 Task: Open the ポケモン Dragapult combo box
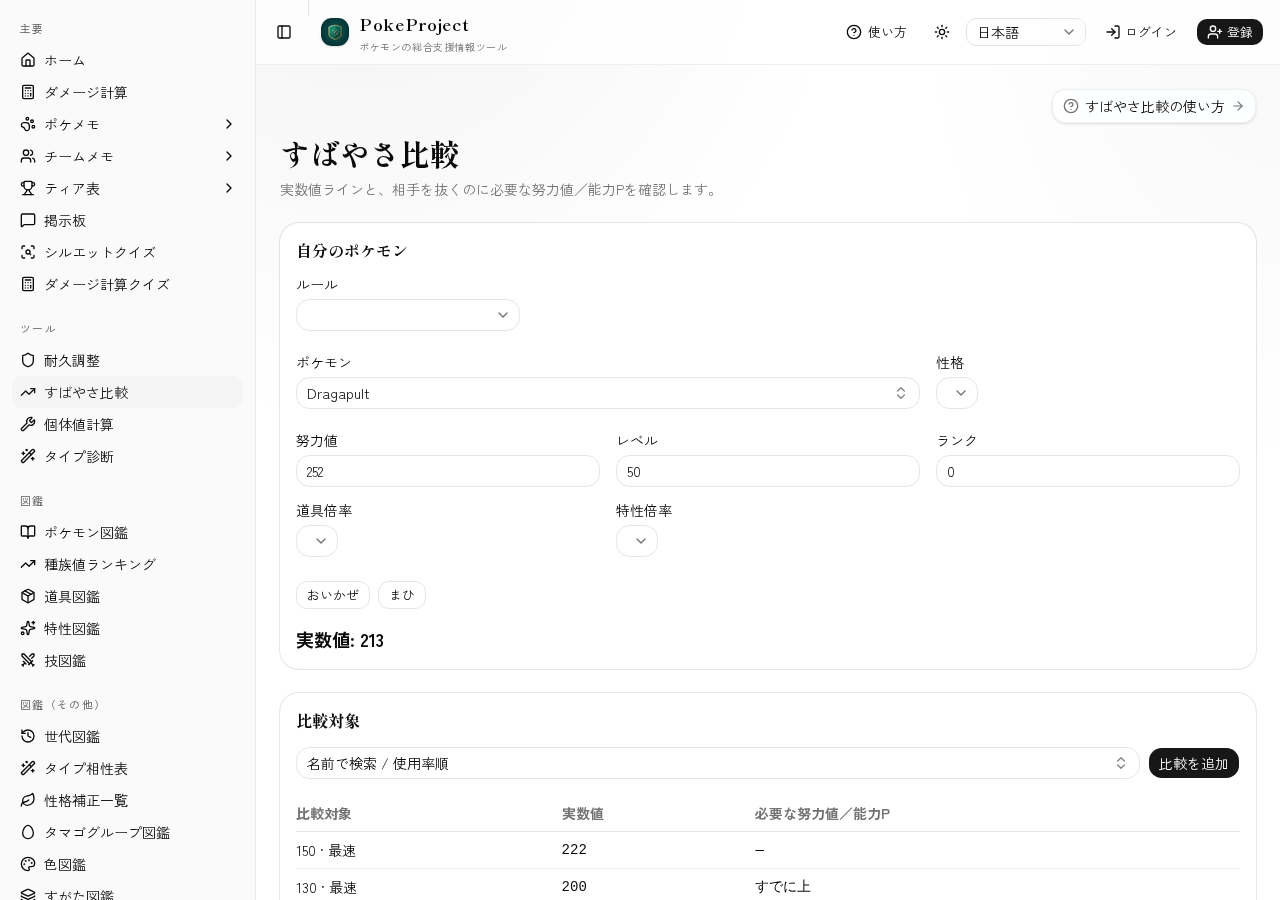[608, 393]
